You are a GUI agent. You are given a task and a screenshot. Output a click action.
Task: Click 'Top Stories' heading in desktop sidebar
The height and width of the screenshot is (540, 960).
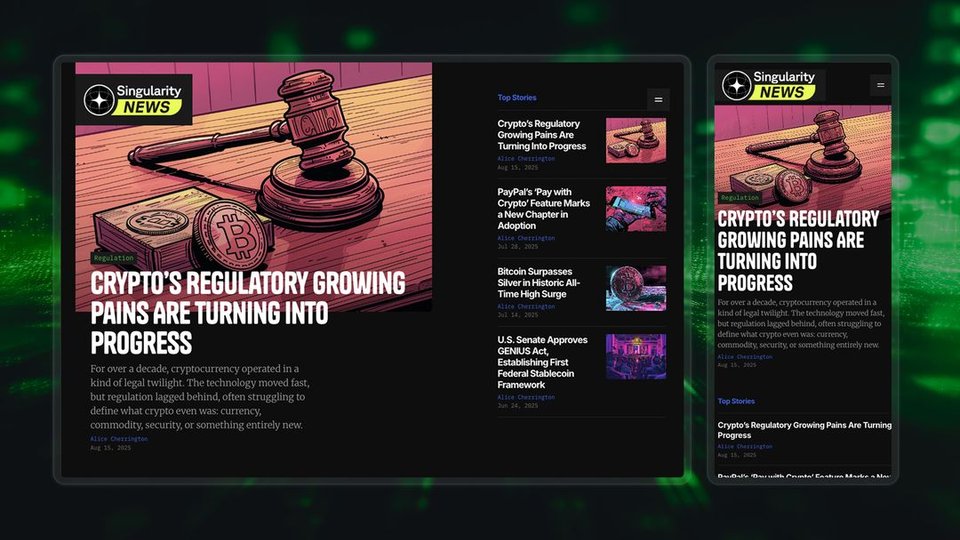[x=517, y=97]
